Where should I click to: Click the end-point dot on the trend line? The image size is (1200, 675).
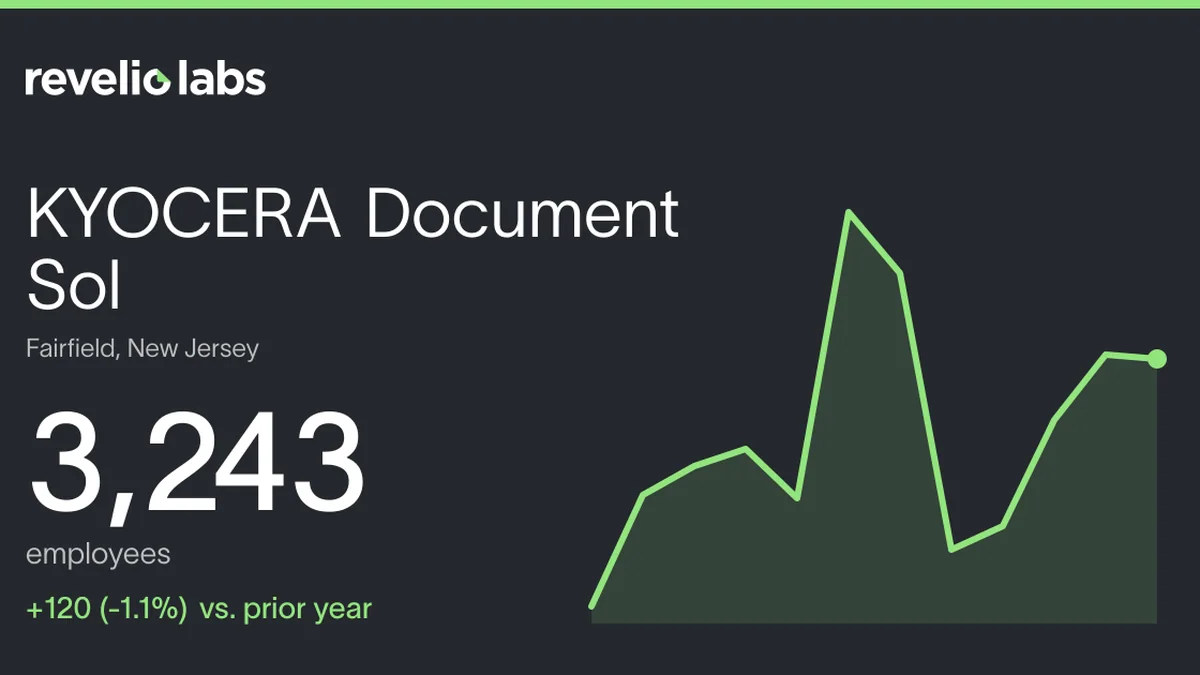pyautogui.click(x=1157, y=359)
